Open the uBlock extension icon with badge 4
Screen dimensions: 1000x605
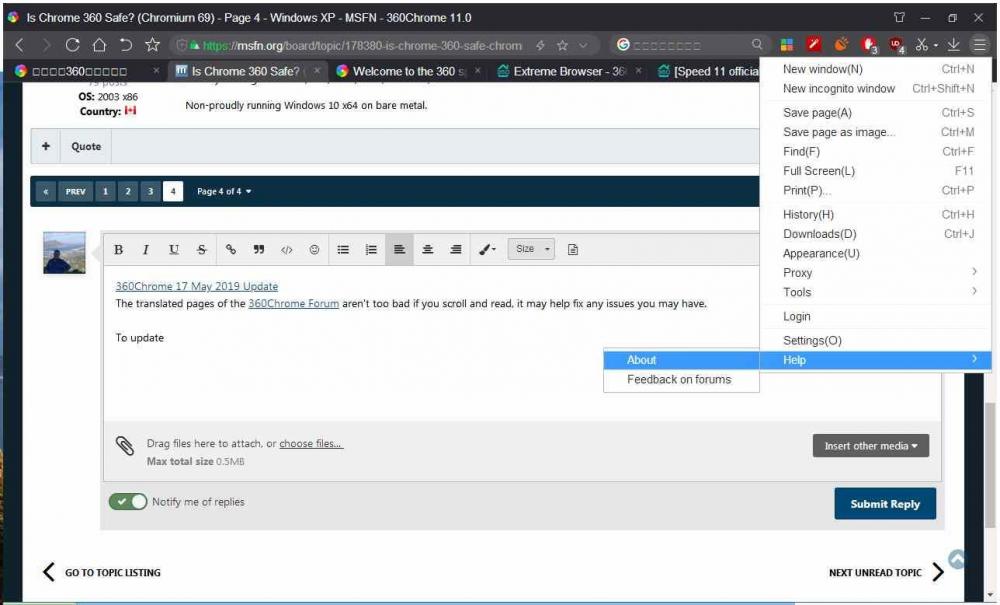[896, 45]
